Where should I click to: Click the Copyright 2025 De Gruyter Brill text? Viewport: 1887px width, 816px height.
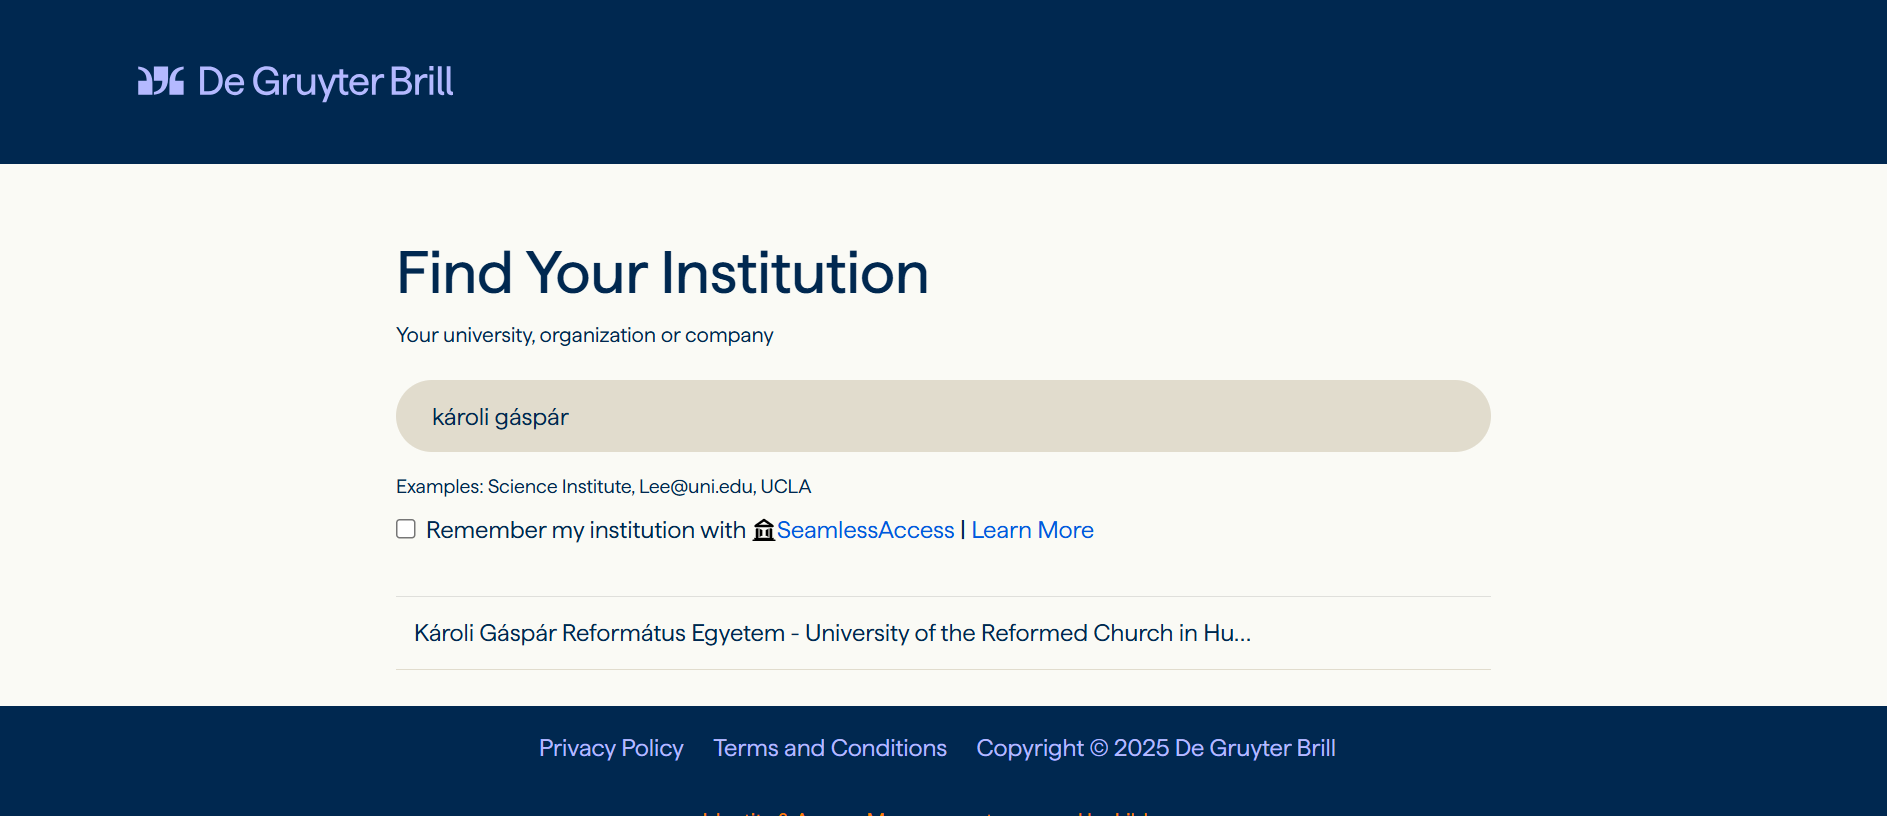click(1155, 748)
